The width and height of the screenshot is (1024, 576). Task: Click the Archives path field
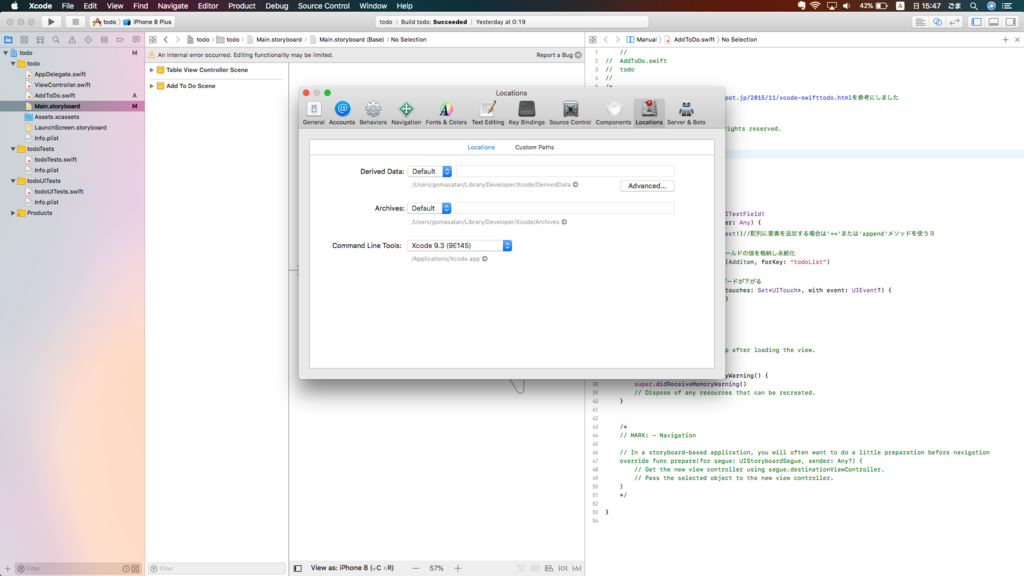[x=564, y=208]
